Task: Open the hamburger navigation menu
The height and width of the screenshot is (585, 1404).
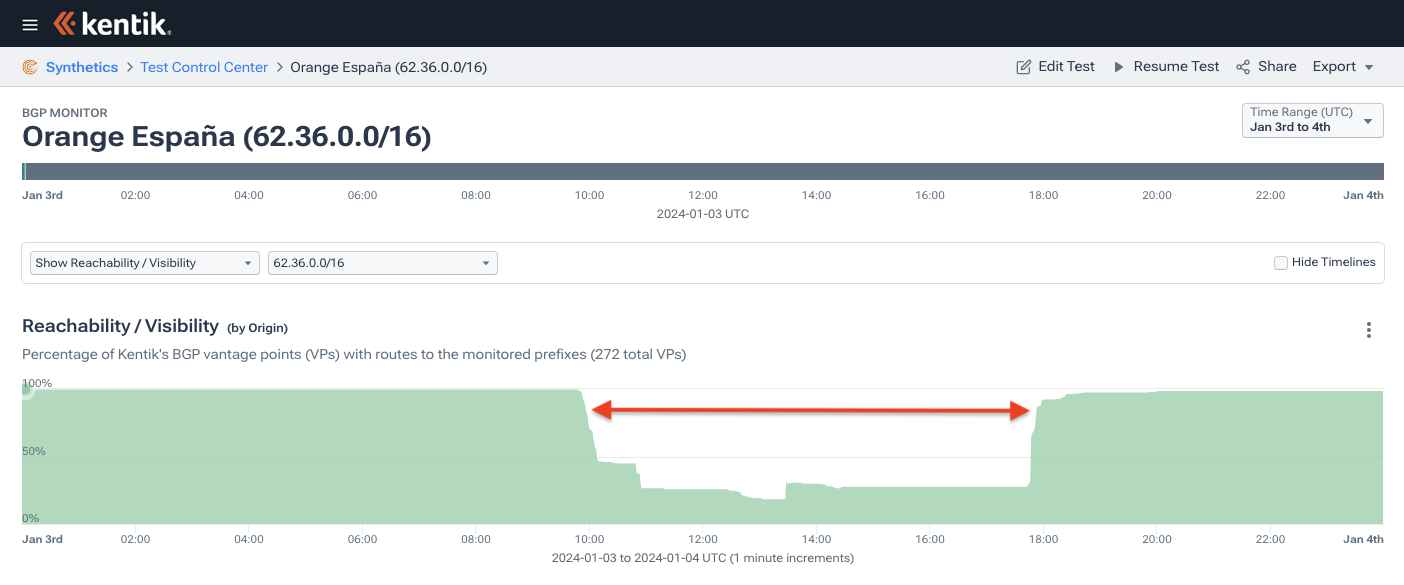Action: coord(30,24)
